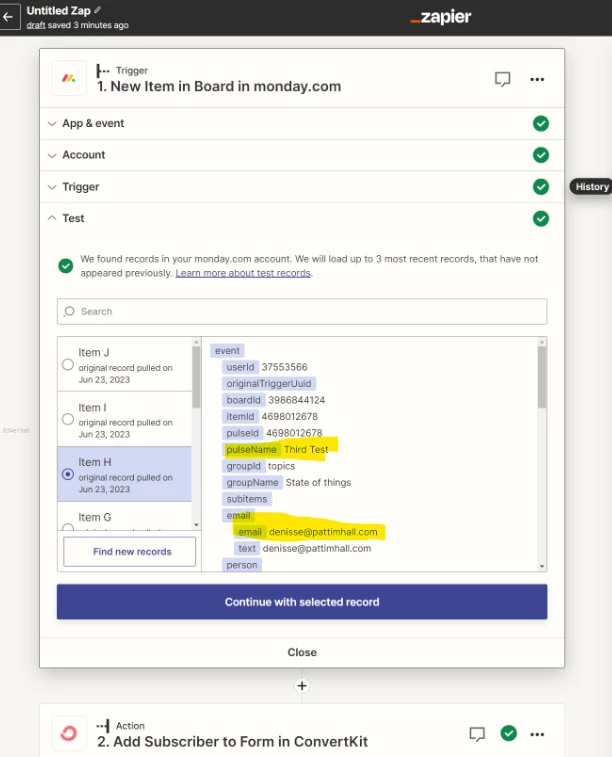Click Find new records button
The image size is (612, 757).
[x=130, y=551]
